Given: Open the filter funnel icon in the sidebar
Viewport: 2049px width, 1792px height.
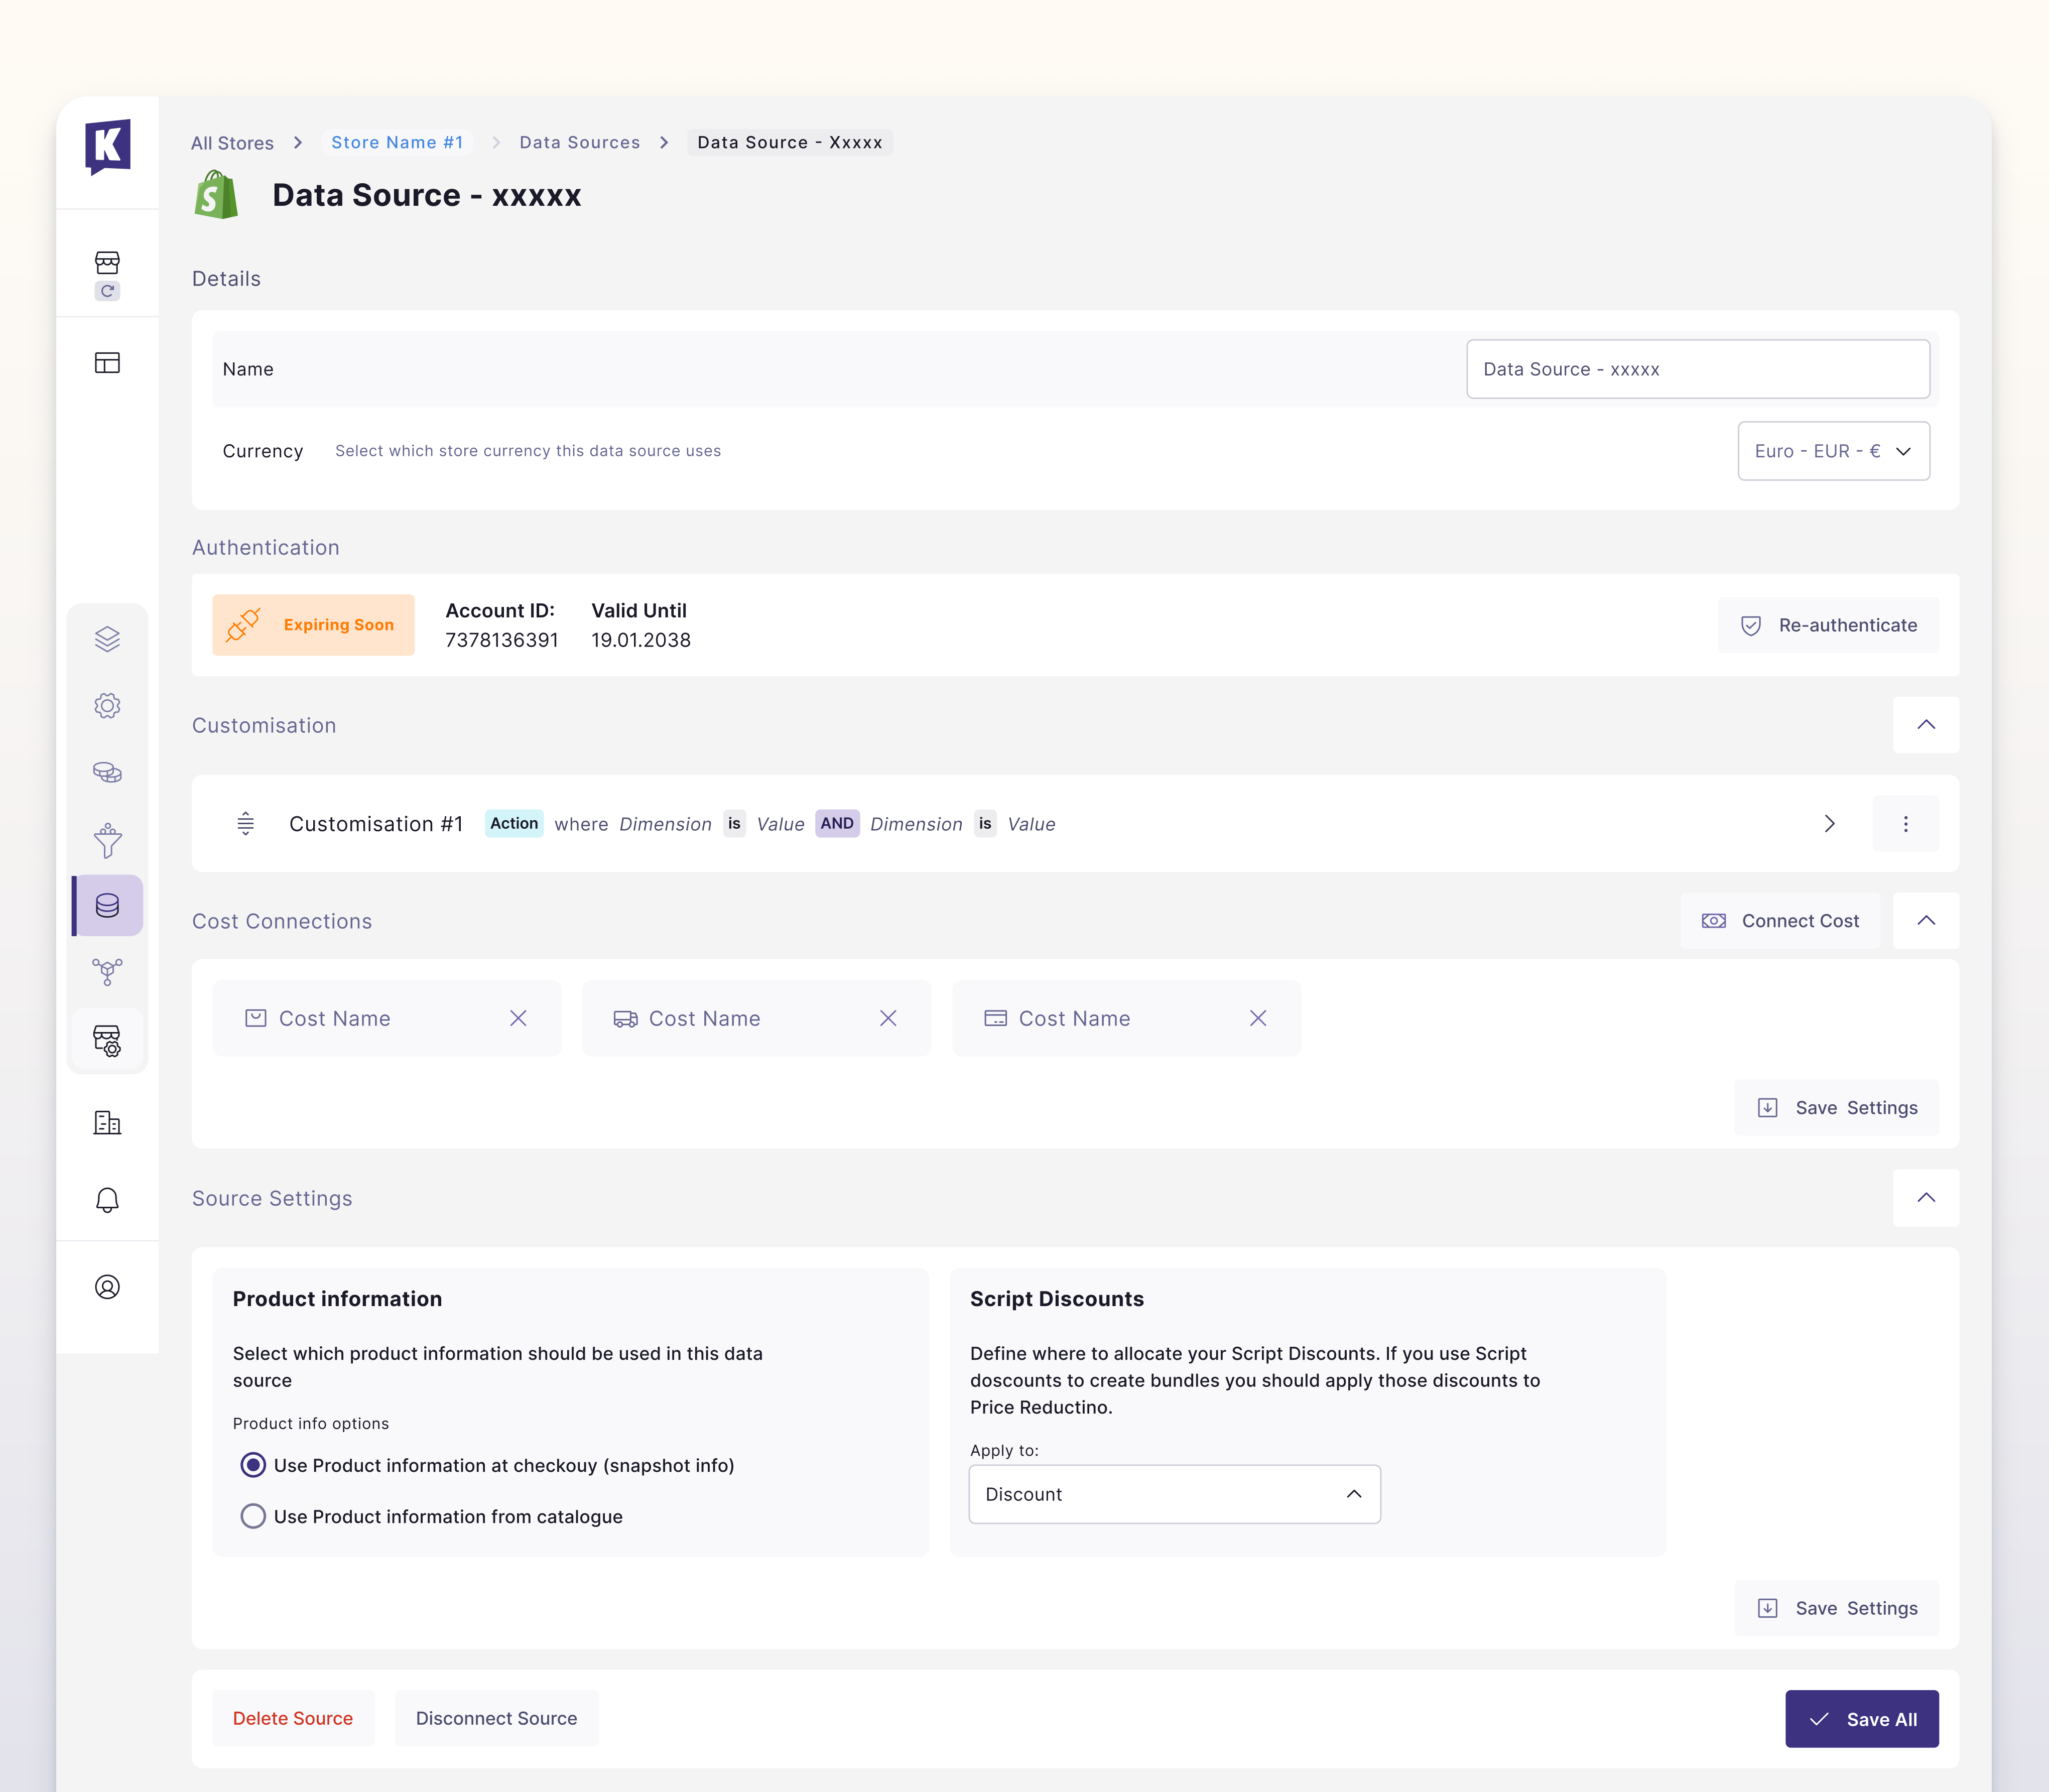Looking at the screenshot, I should pyautogui.click(x=107, y=840).
